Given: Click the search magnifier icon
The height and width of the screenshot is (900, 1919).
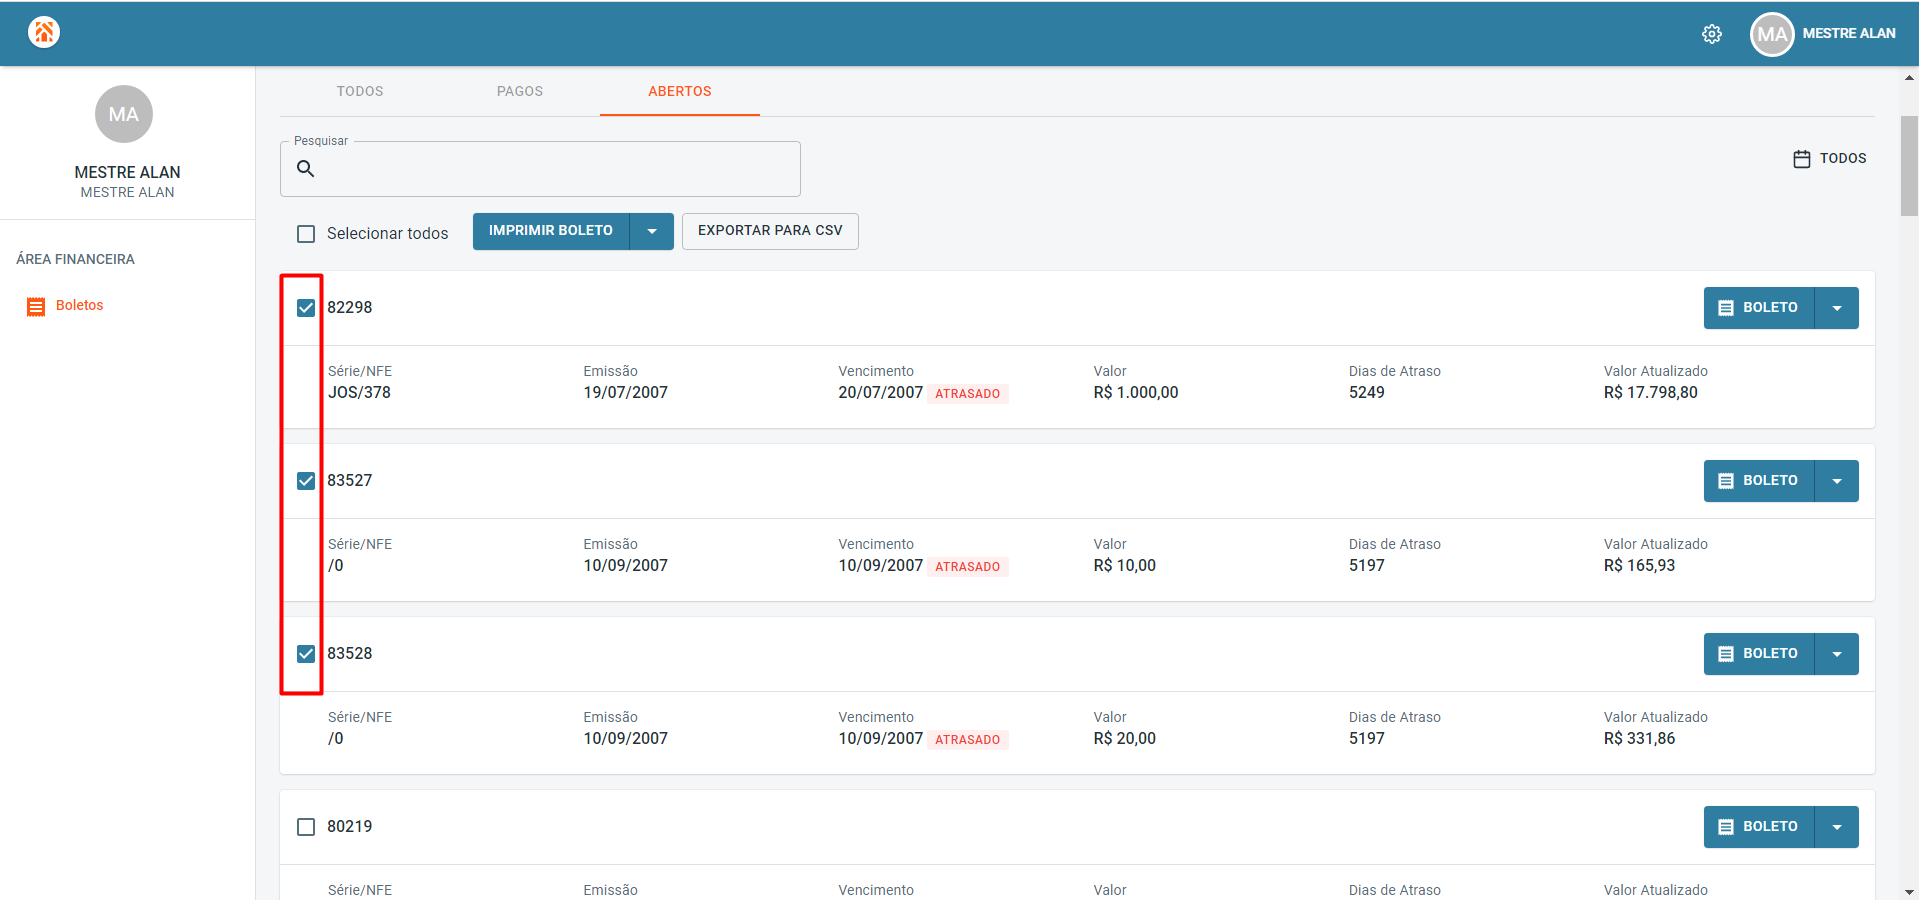Looking at the screenshot, I should point(306,169).
